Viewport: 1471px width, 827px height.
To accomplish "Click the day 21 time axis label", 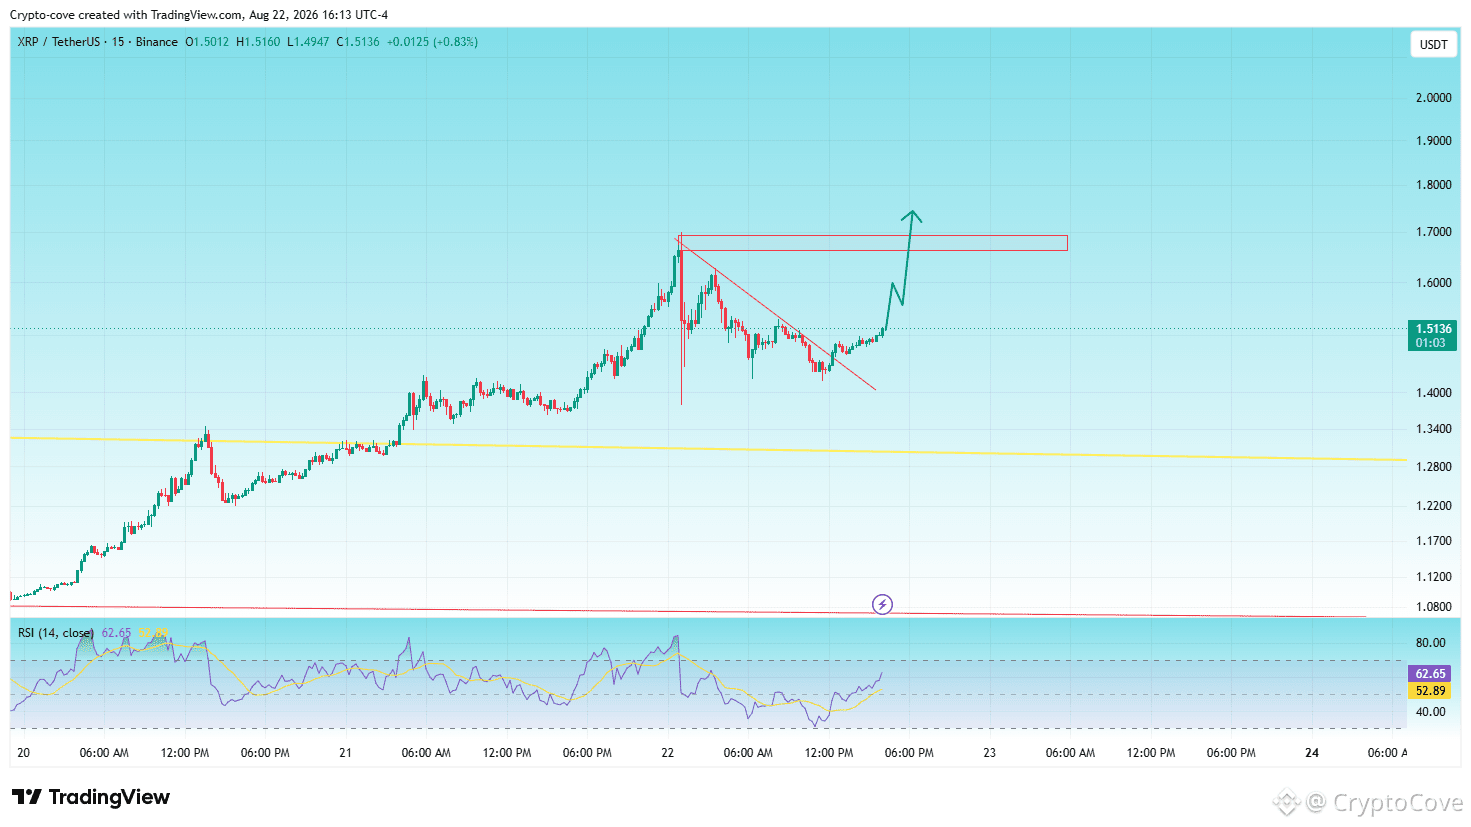I will click(x=345, y=753).
